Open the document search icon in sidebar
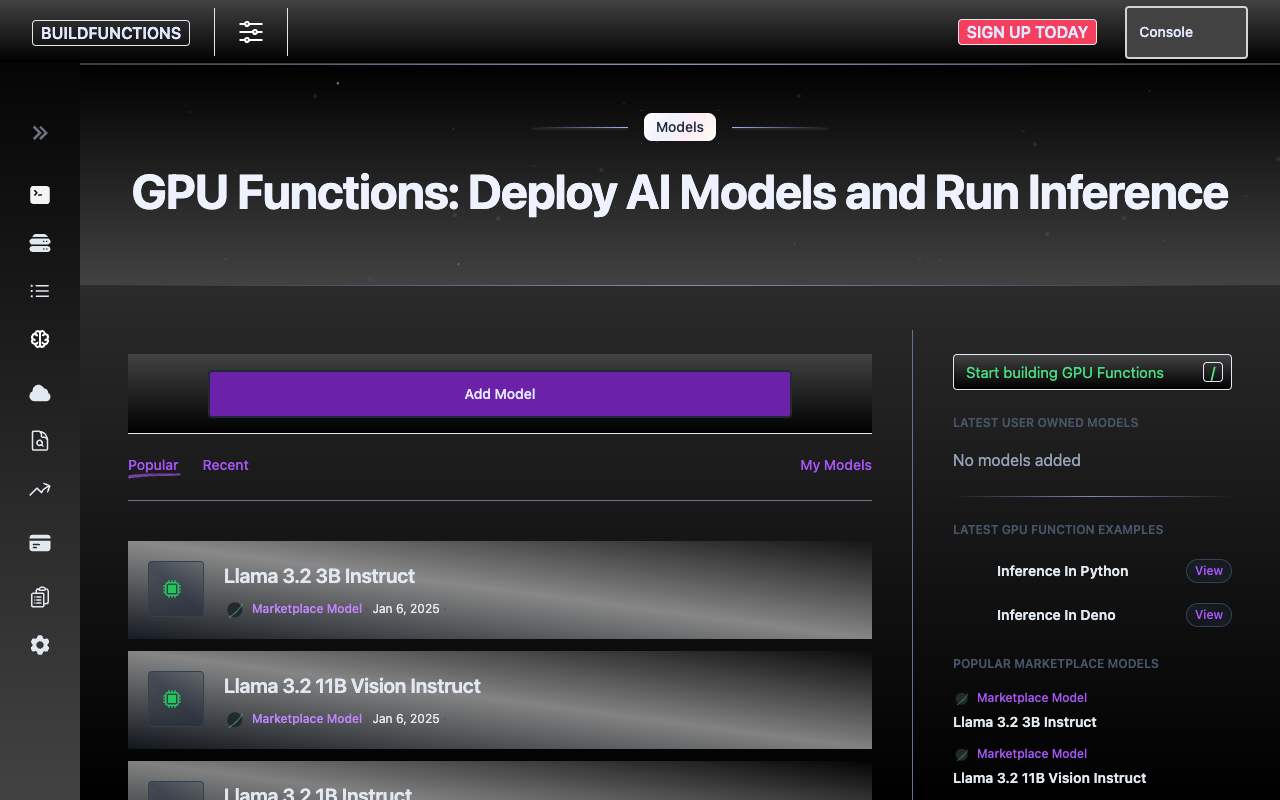Image resolution: width=1280 pixels, height=800 pixels. coord(40,441)
